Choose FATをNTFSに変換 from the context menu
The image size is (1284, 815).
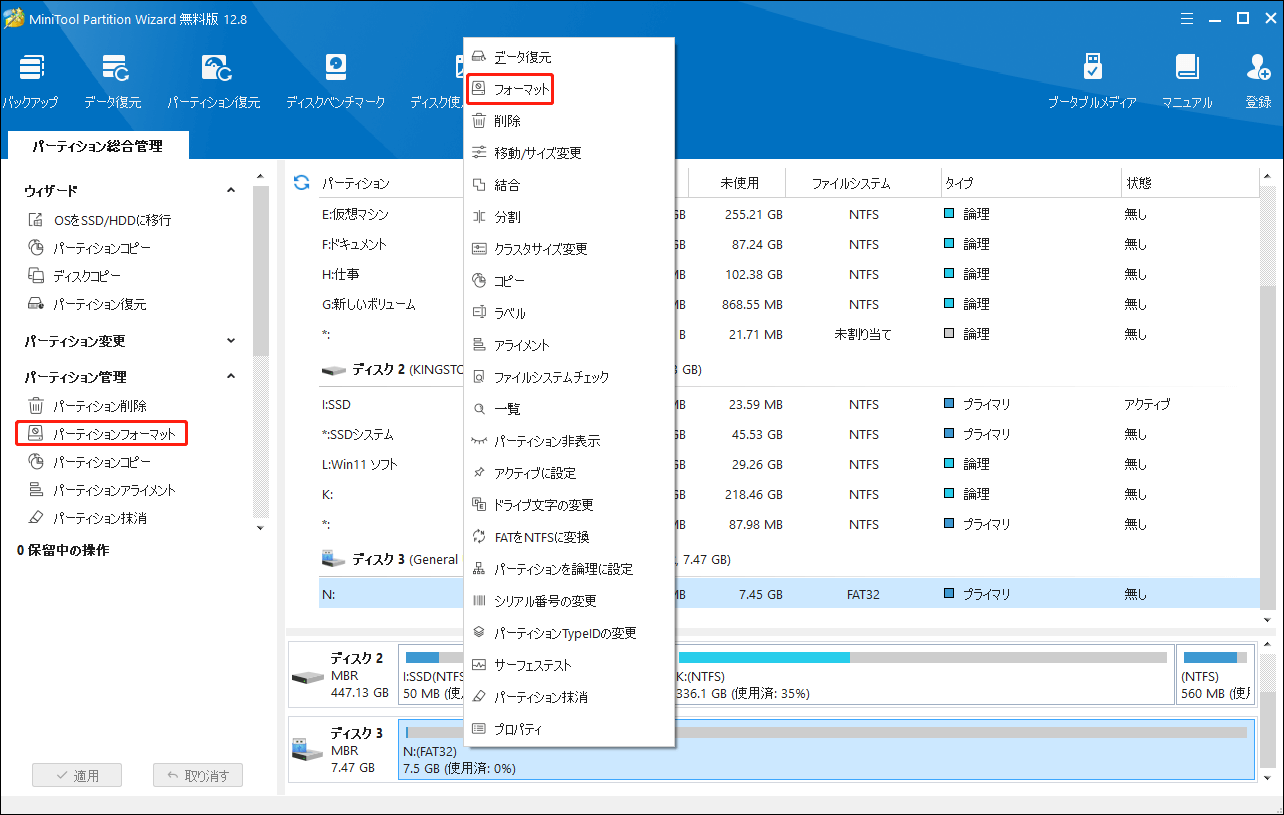pos(568,537)
